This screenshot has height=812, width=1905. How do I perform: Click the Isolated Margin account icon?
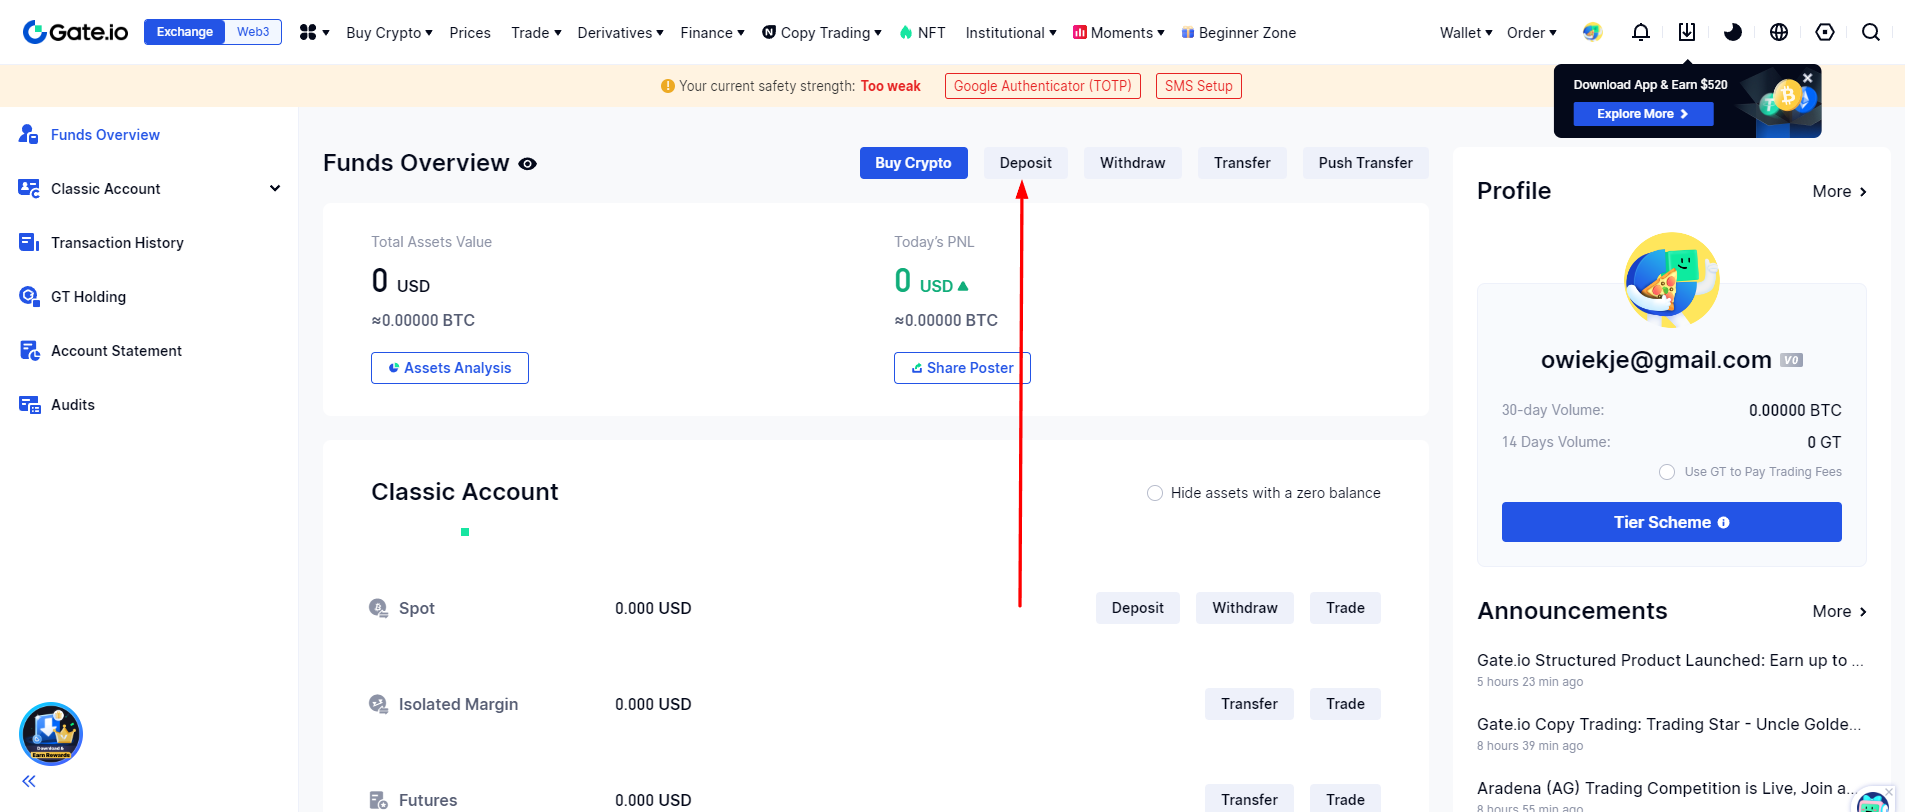pos(378,704)
